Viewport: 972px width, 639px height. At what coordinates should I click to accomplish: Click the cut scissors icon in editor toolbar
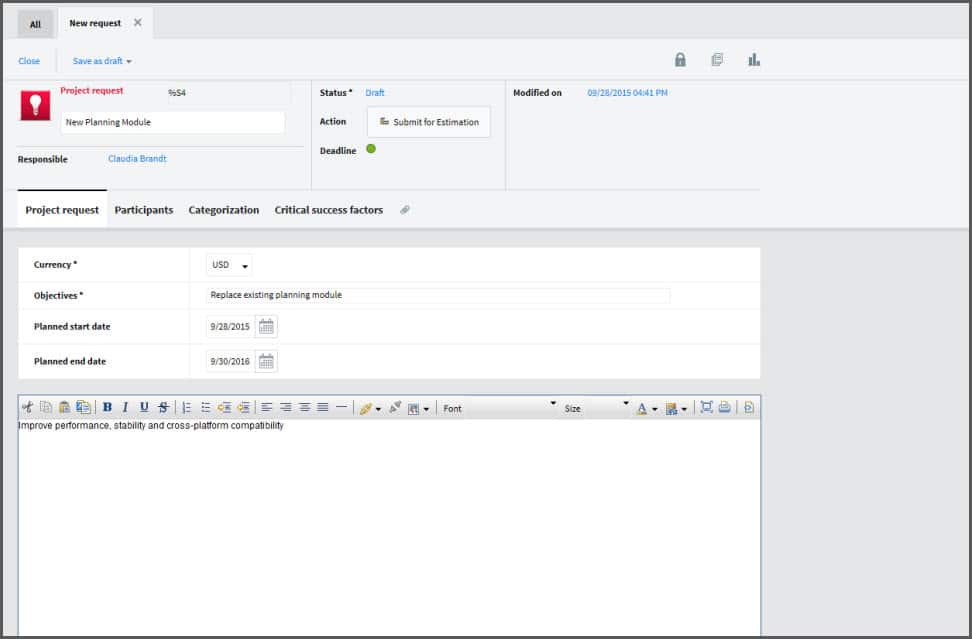click(x=27, y=408)
